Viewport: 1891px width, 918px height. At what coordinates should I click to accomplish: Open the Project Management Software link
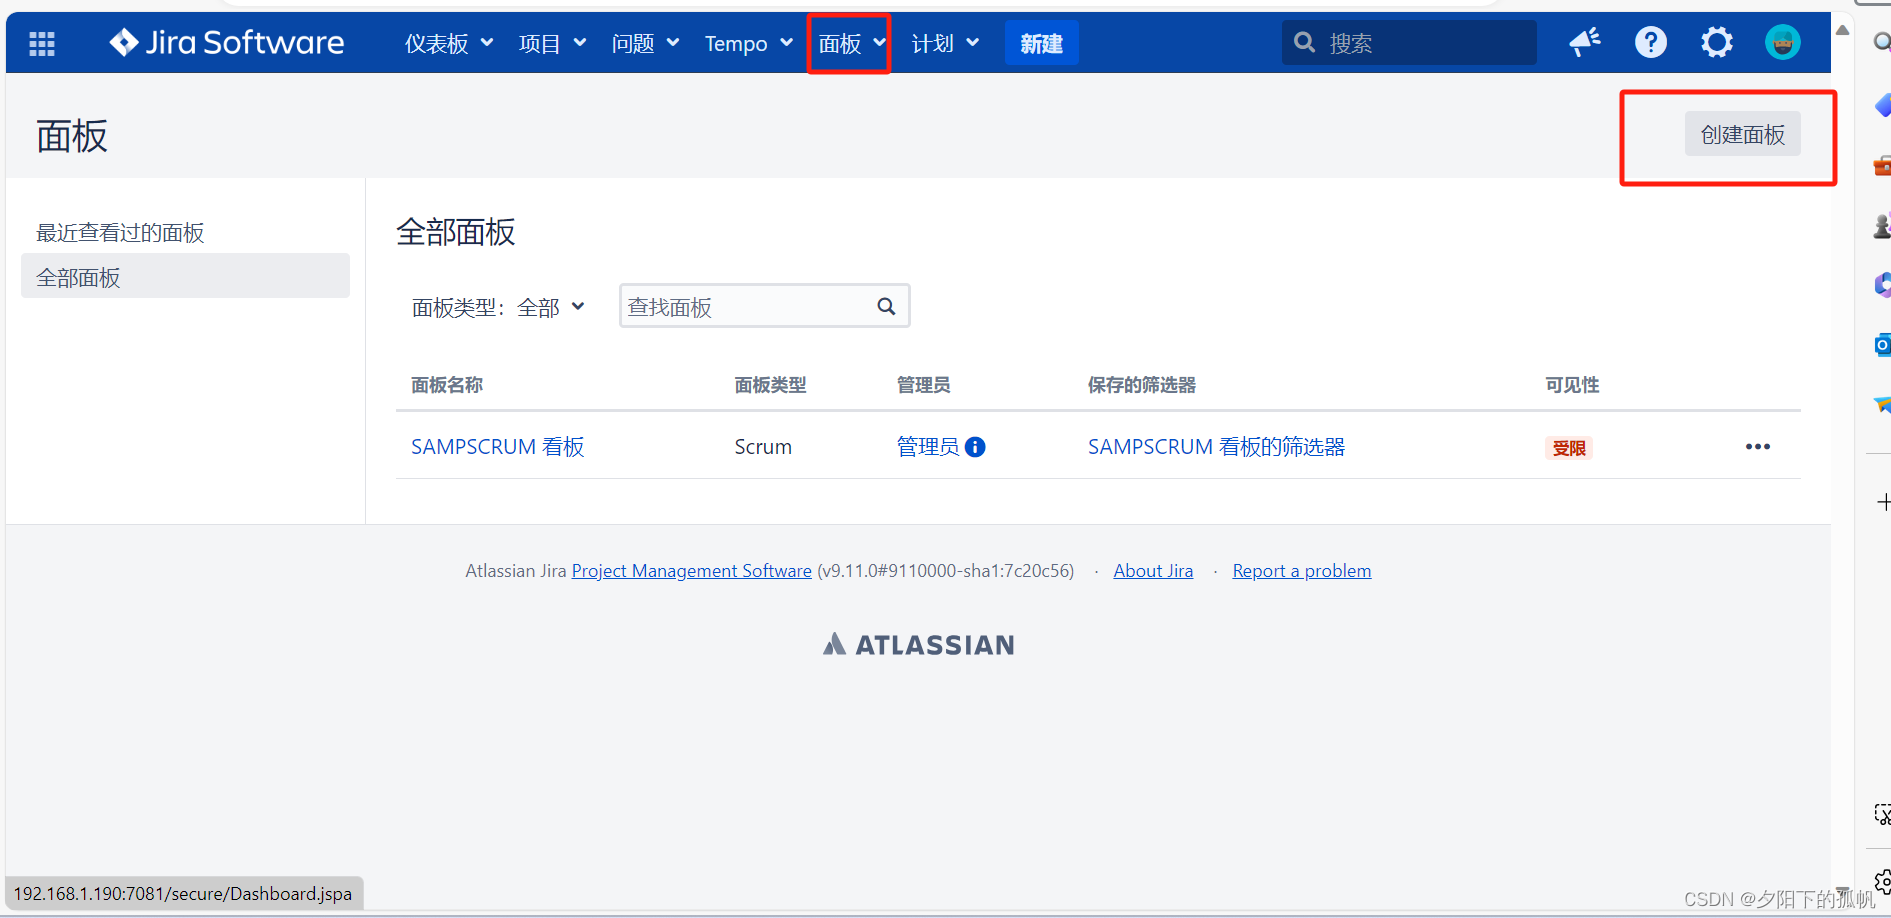click(691, 571)
